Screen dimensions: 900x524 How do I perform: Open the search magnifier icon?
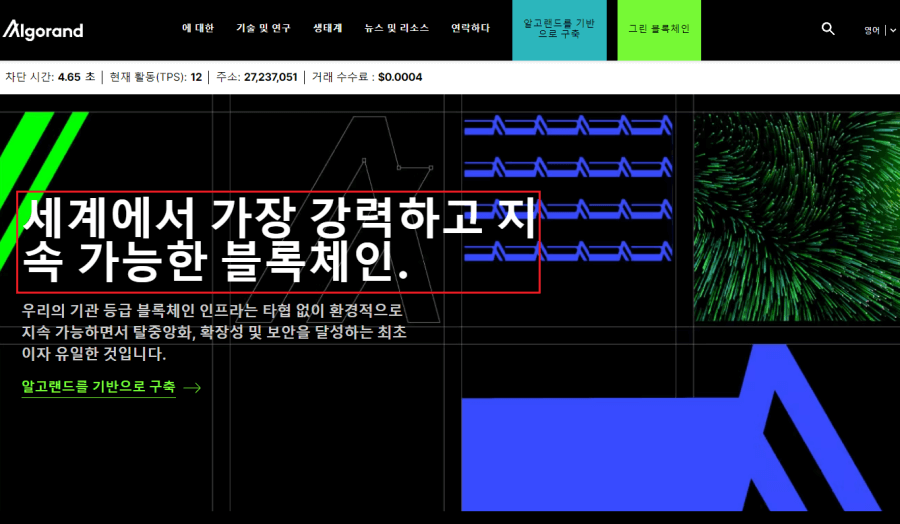coord(828,29)
